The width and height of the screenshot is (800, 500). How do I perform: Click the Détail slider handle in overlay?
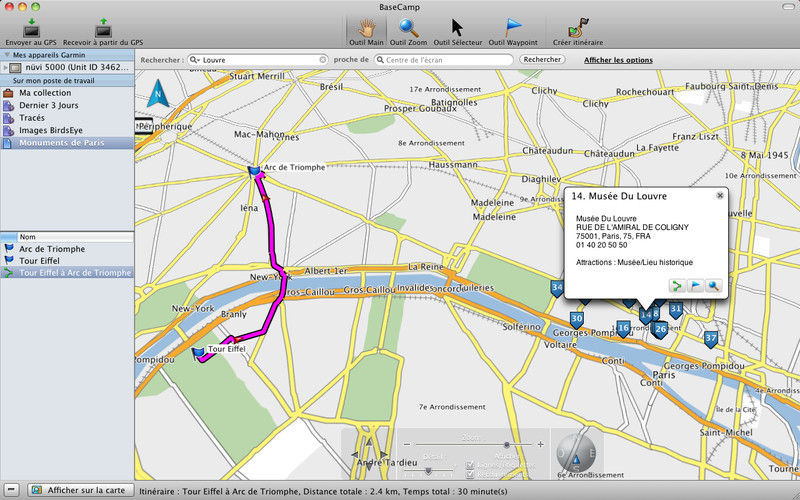429,470
